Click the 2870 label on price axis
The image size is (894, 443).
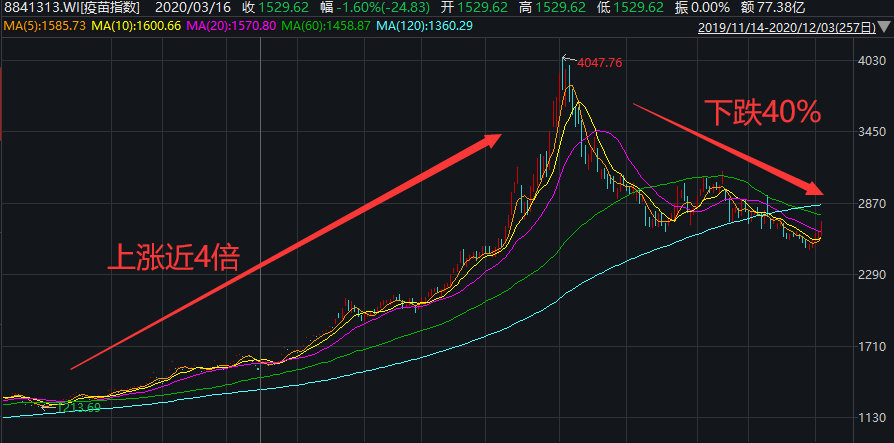[x=869, y=204]
